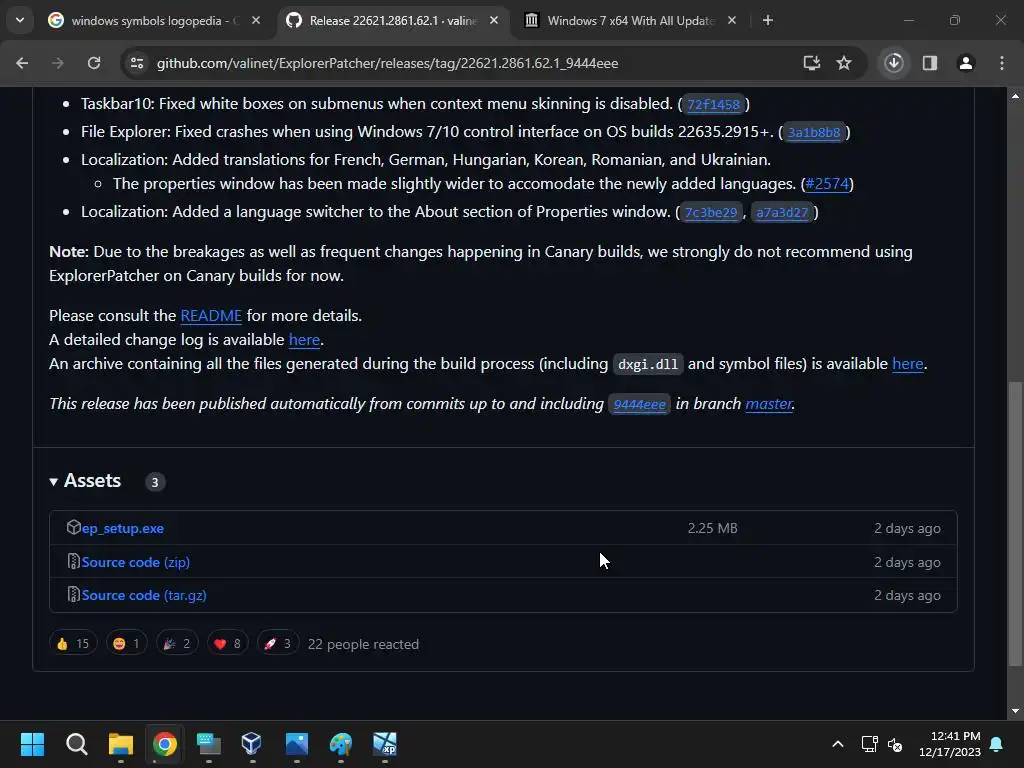Go back to previous page
Image resolution: width=1024 pixels, height=768 pixels.
pos(22,63)
